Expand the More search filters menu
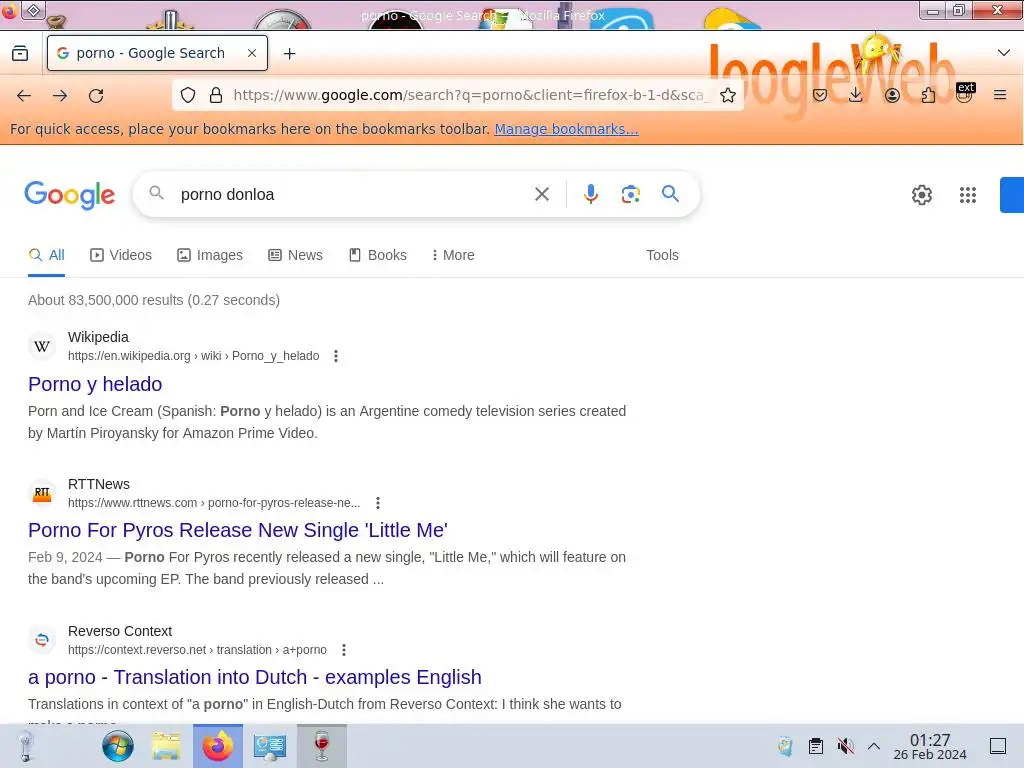This screenshot has width=1024, height=768. pos(453,255)
